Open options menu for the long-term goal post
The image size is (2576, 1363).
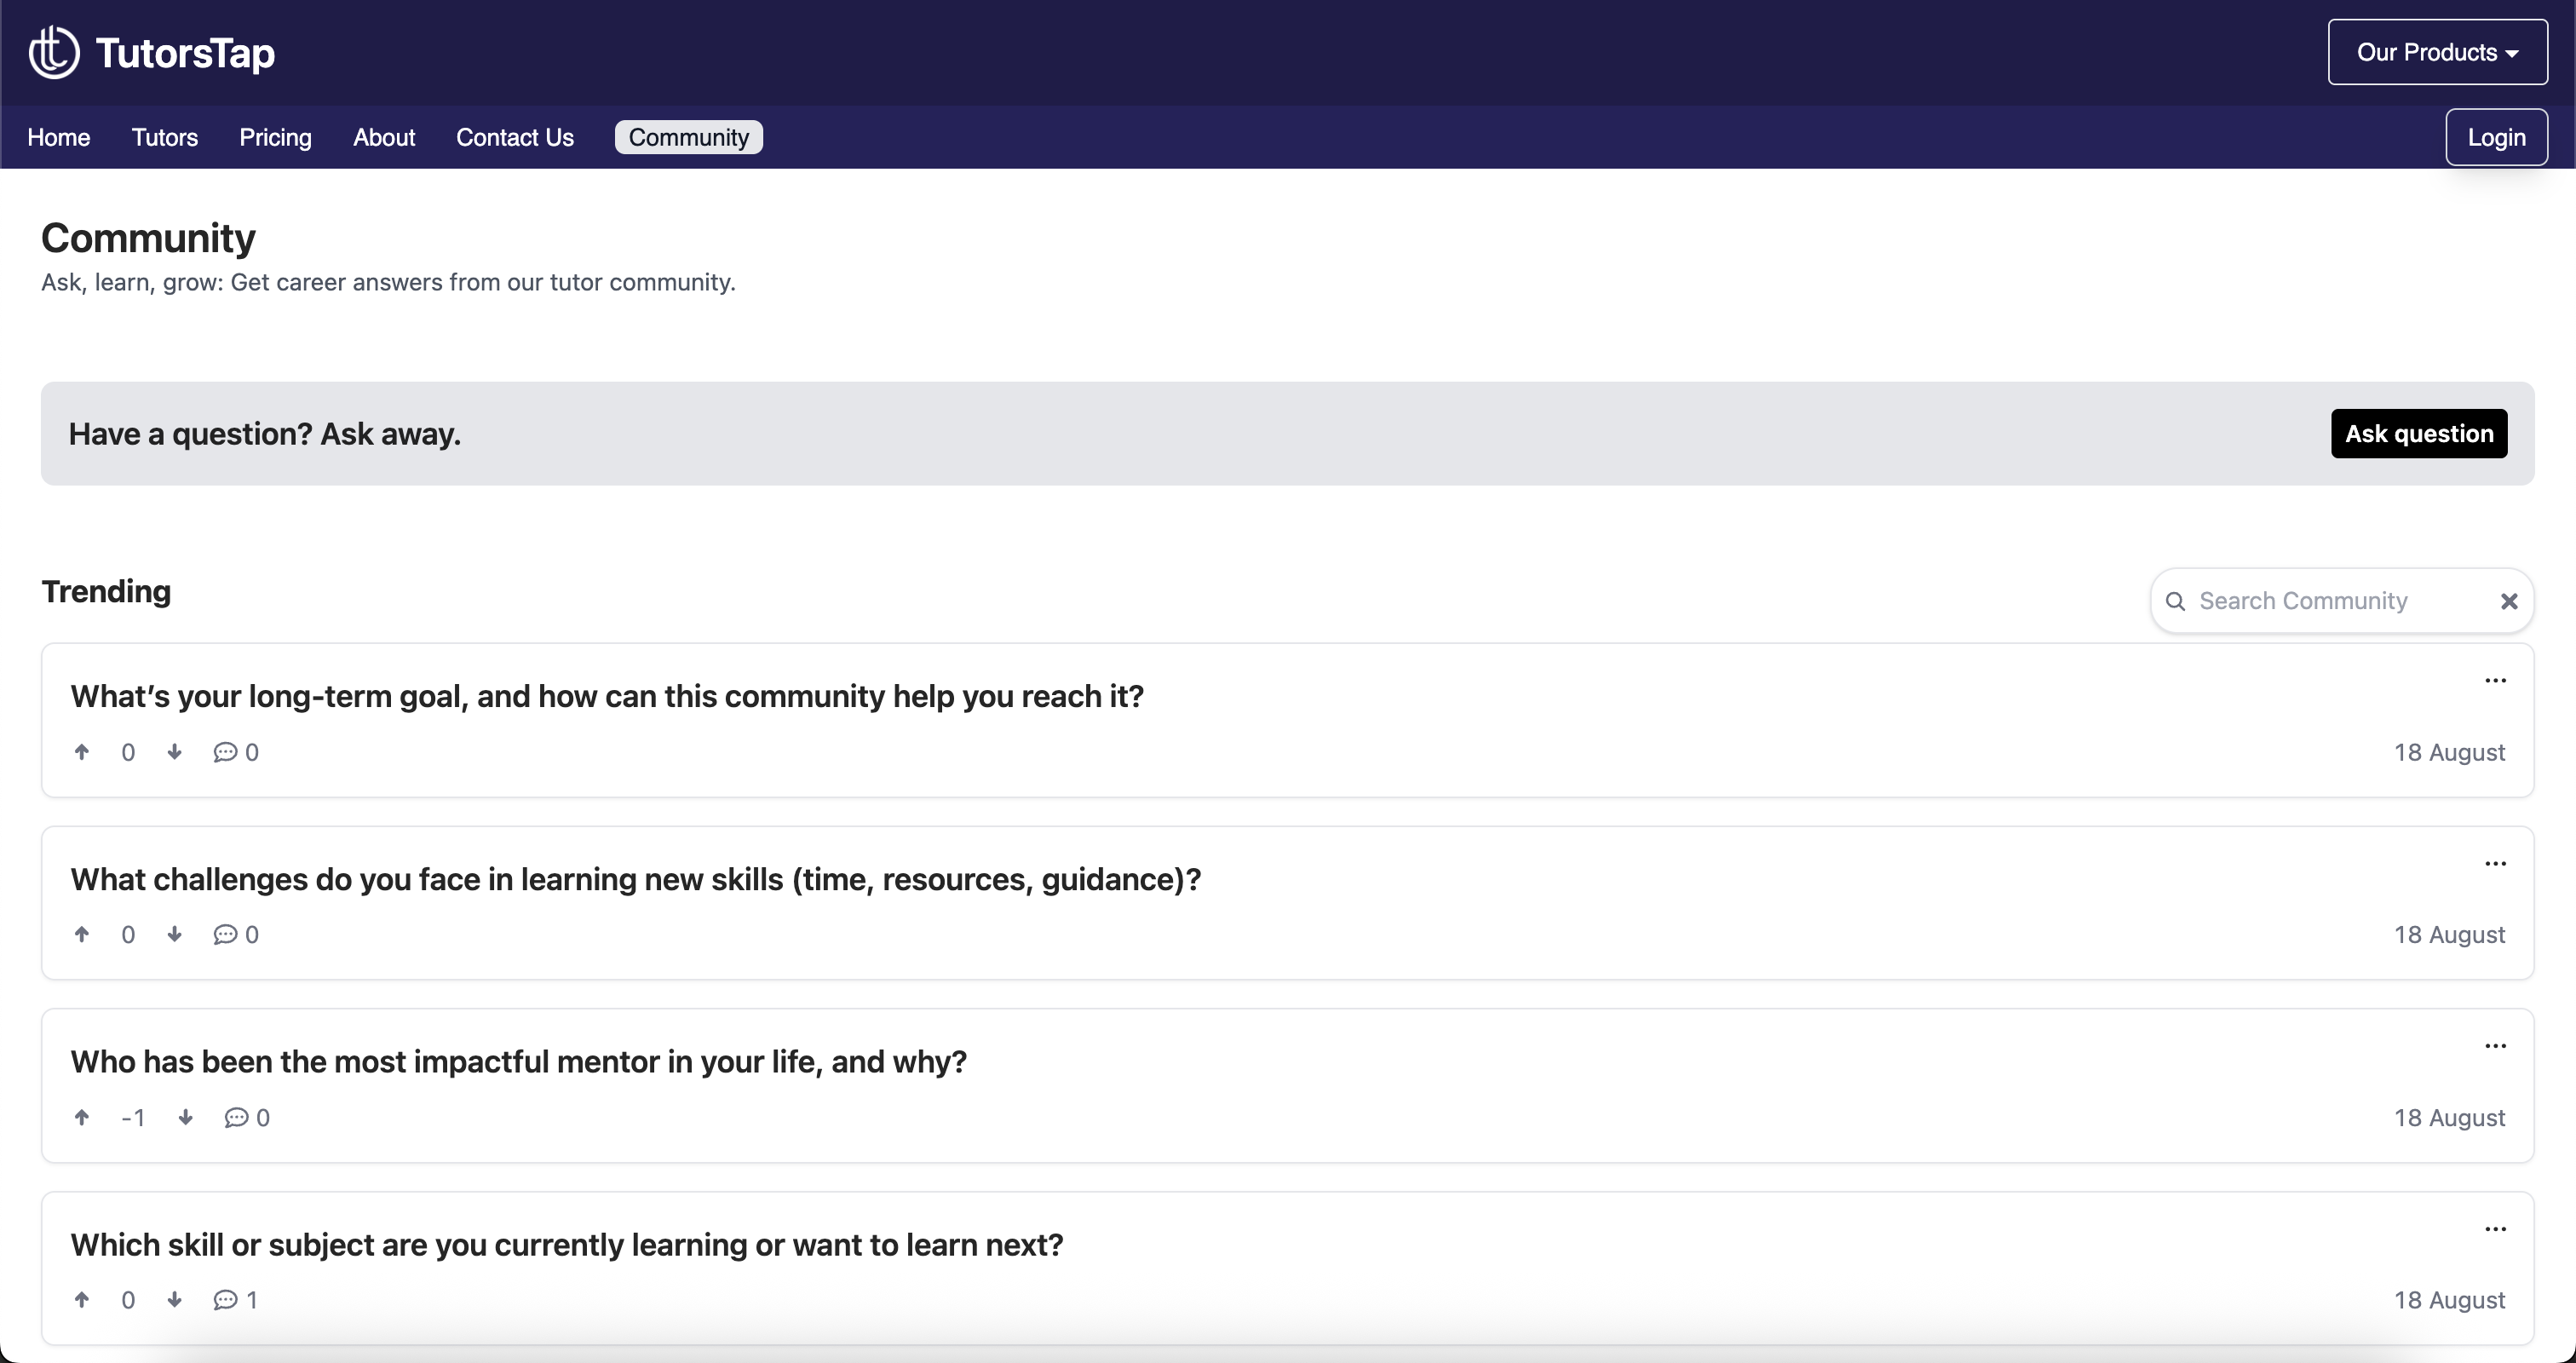[2495, 680]
